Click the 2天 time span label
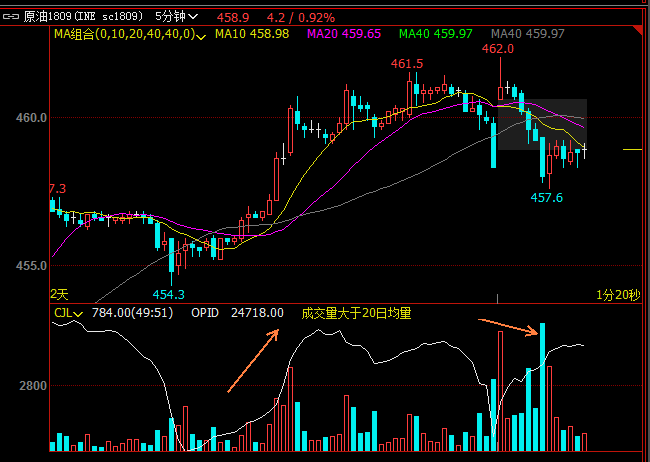The image size is (650, 462). click(x=59, y=294)
